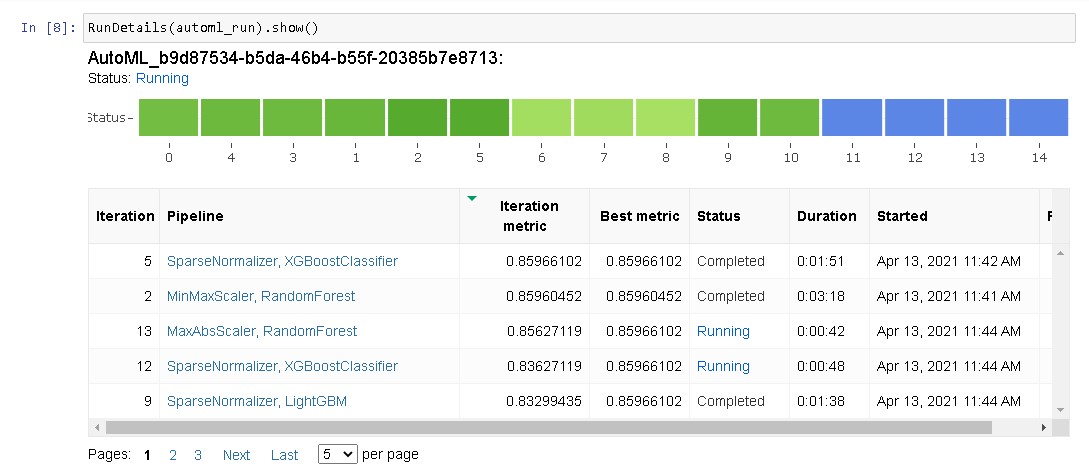Viewport: 1089px width, 469px height.
Task: Click the horizontal scrollbar left arrow
Action: [x=97, y=427]
